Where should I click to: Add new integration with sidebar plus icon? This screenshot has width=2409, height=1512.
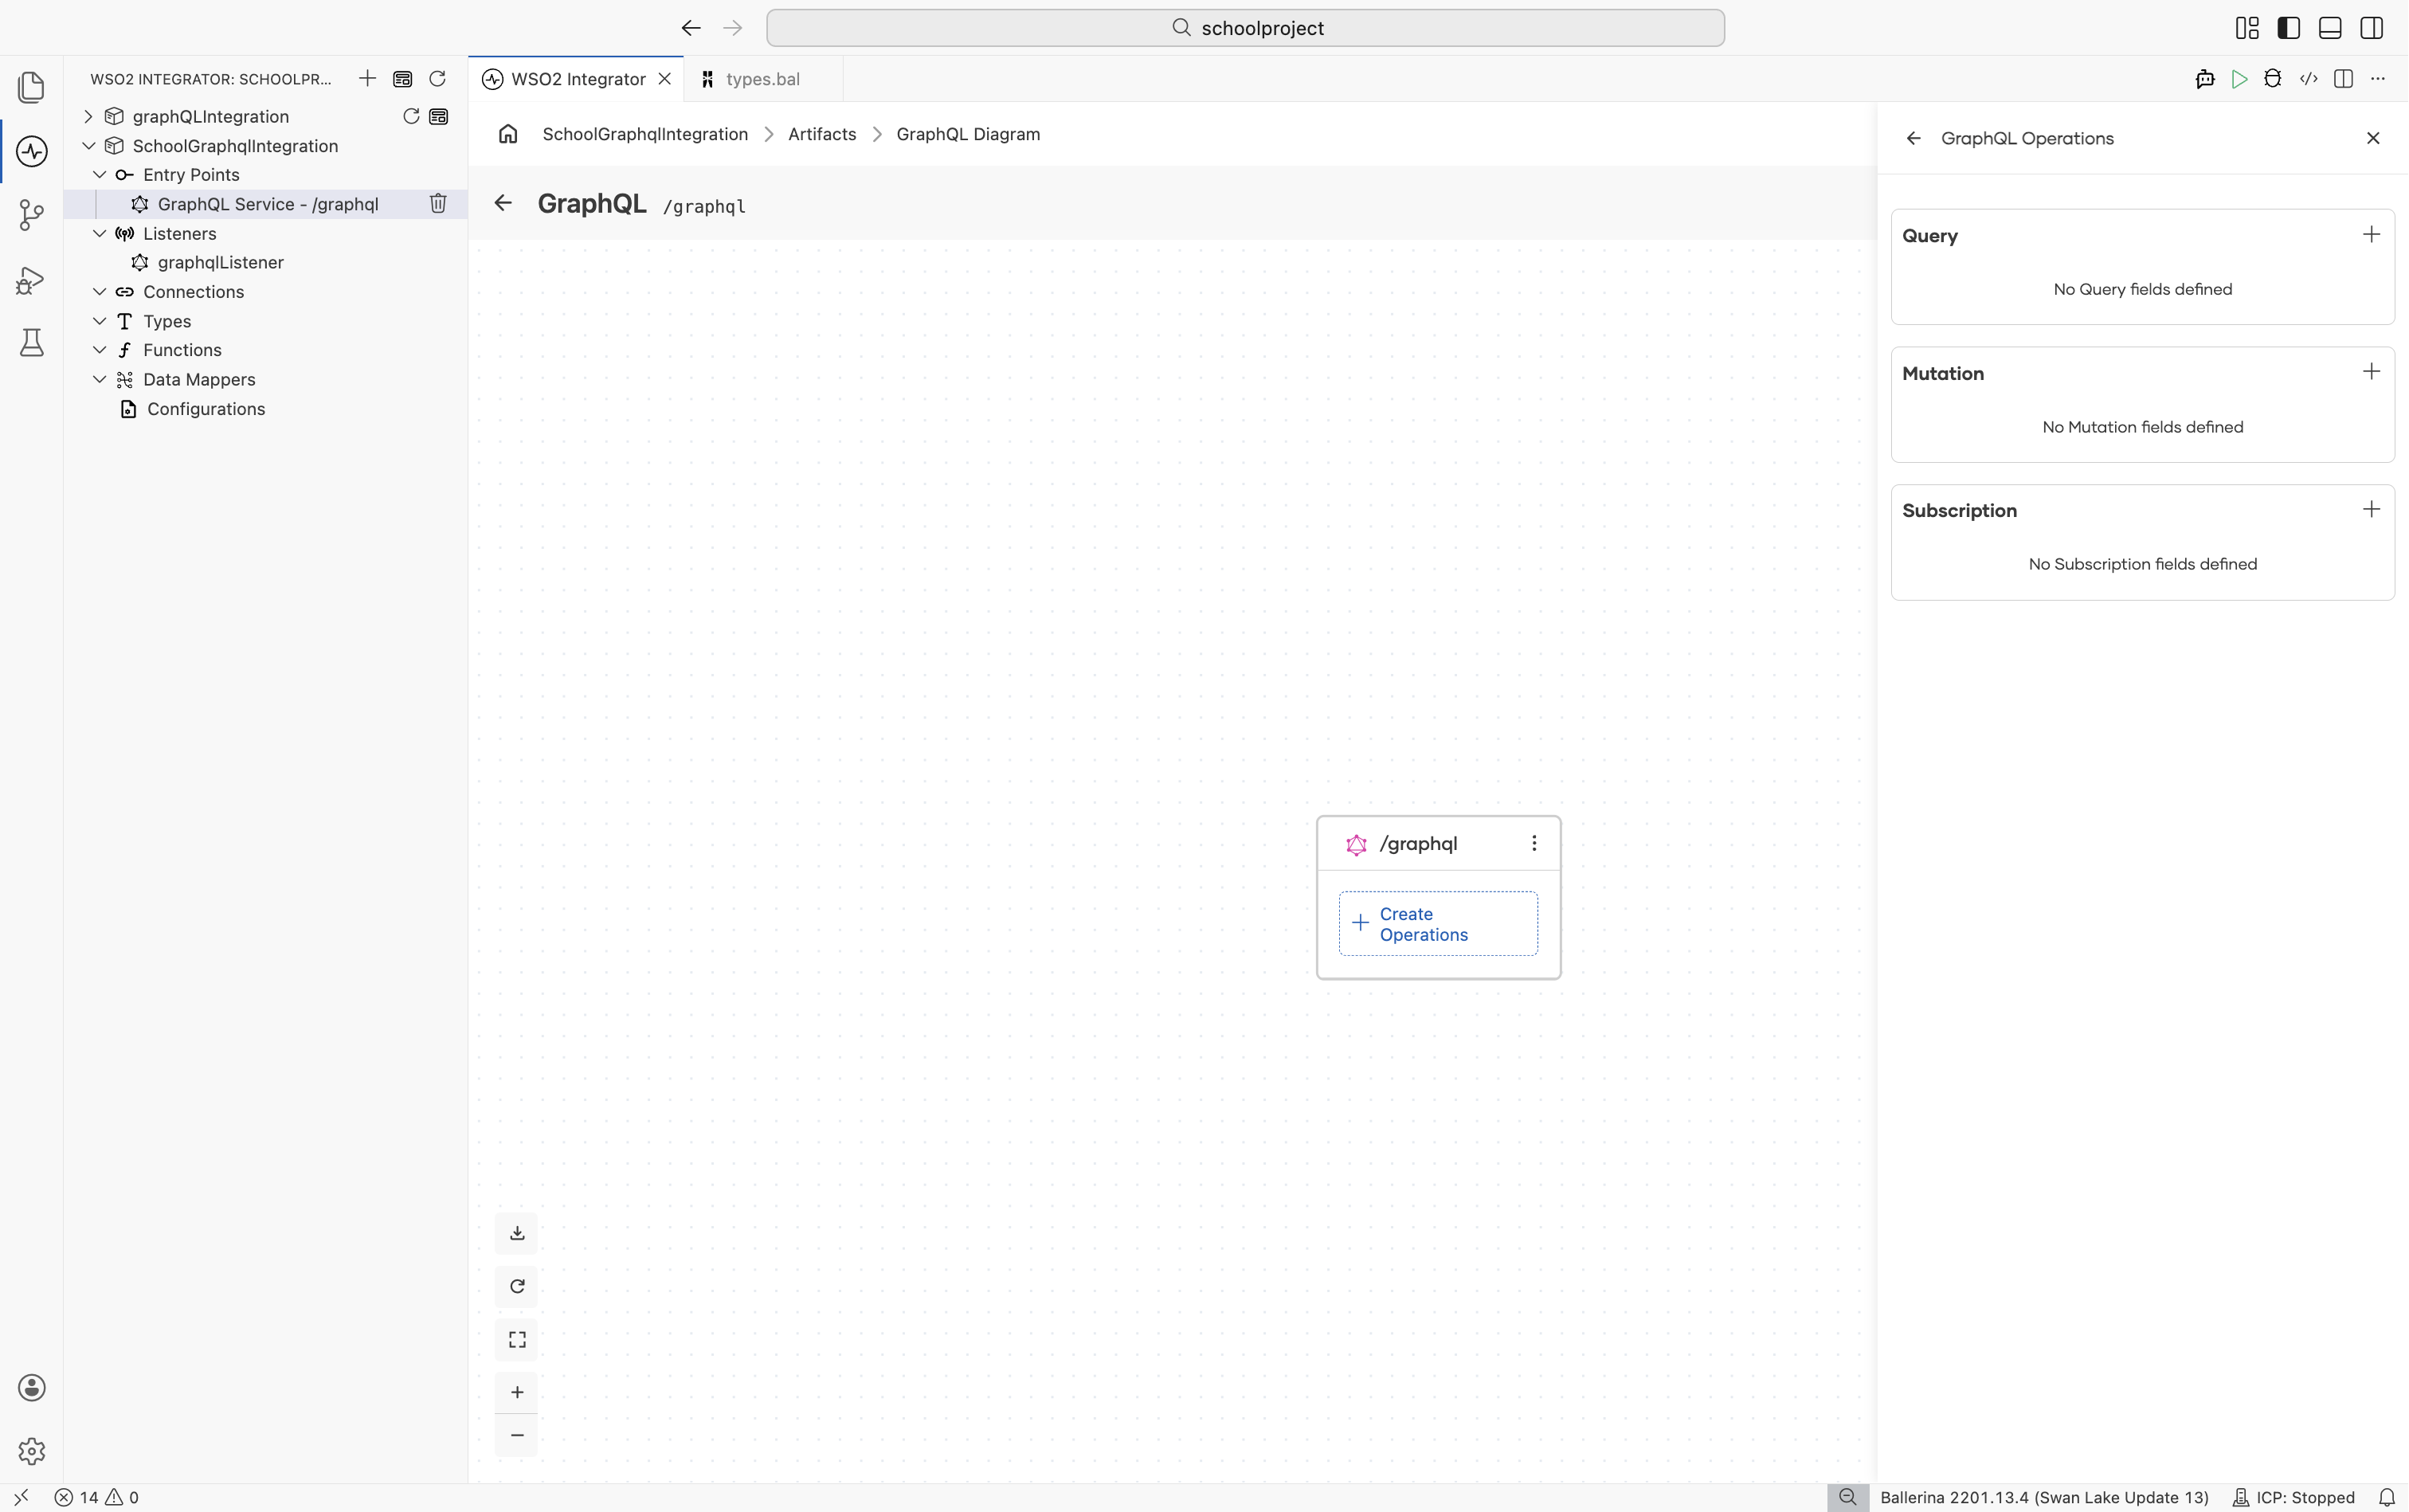[367, 79]
